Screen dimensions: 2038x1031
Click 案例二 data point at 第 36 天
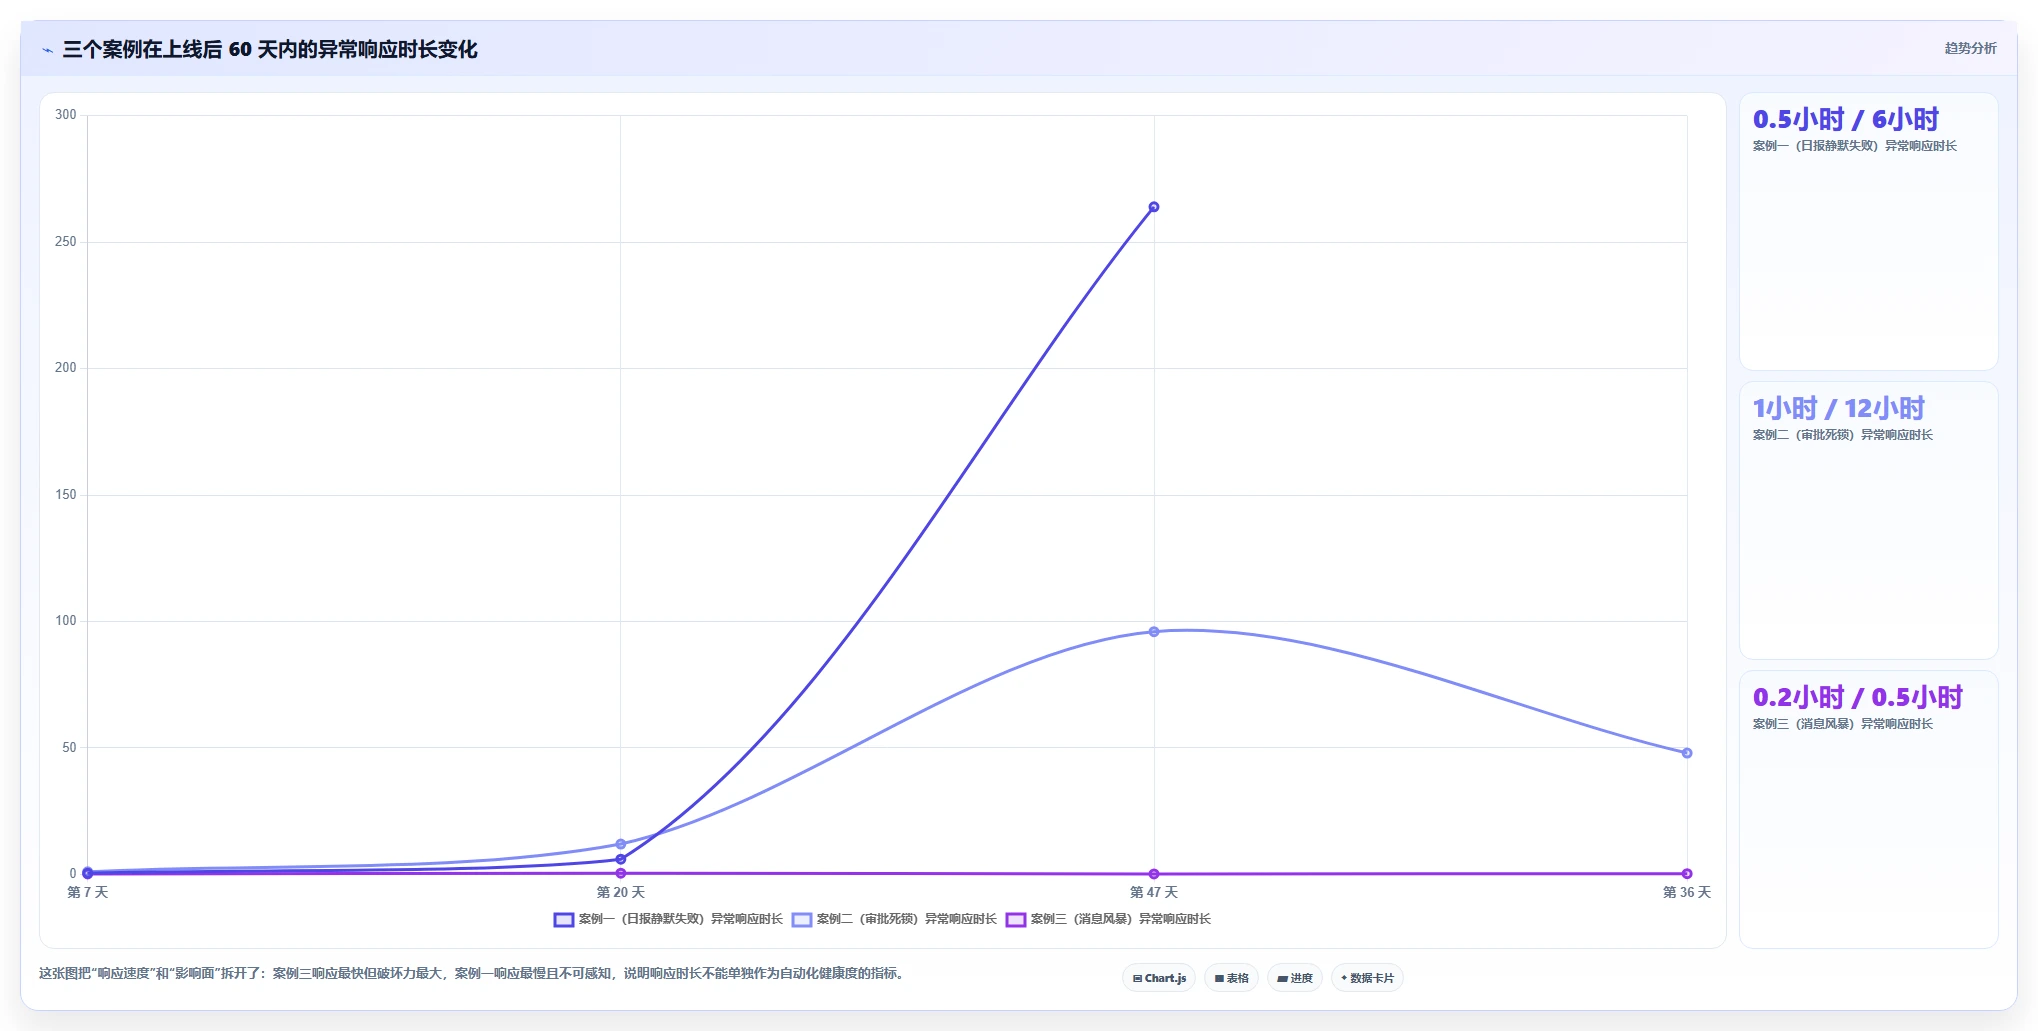(x=1687, y=753)
